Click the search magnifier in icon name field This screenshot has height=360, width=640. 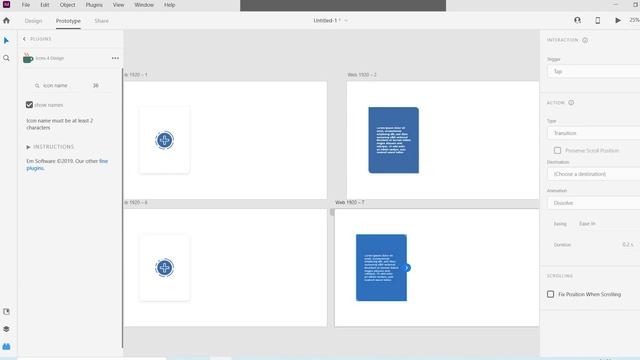coord(37,86)
